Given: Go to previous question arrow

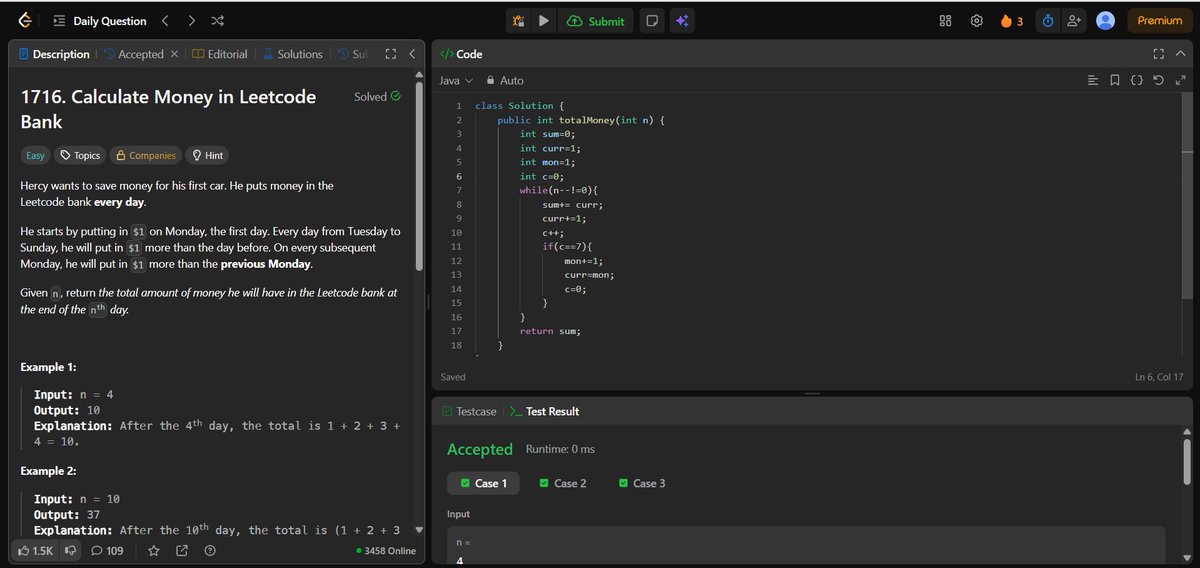Looking at the screenshot, I should click(166, 21).
